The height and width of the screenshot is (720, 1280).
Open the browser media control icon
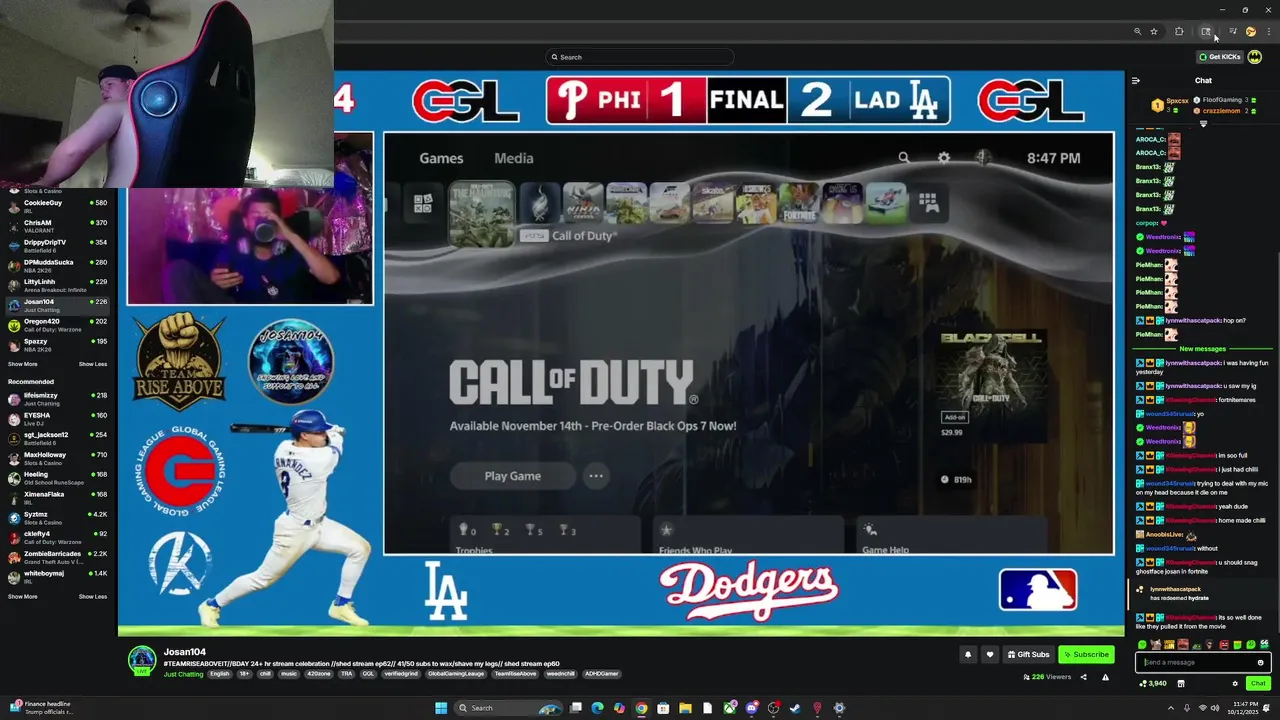(1232, 32)
